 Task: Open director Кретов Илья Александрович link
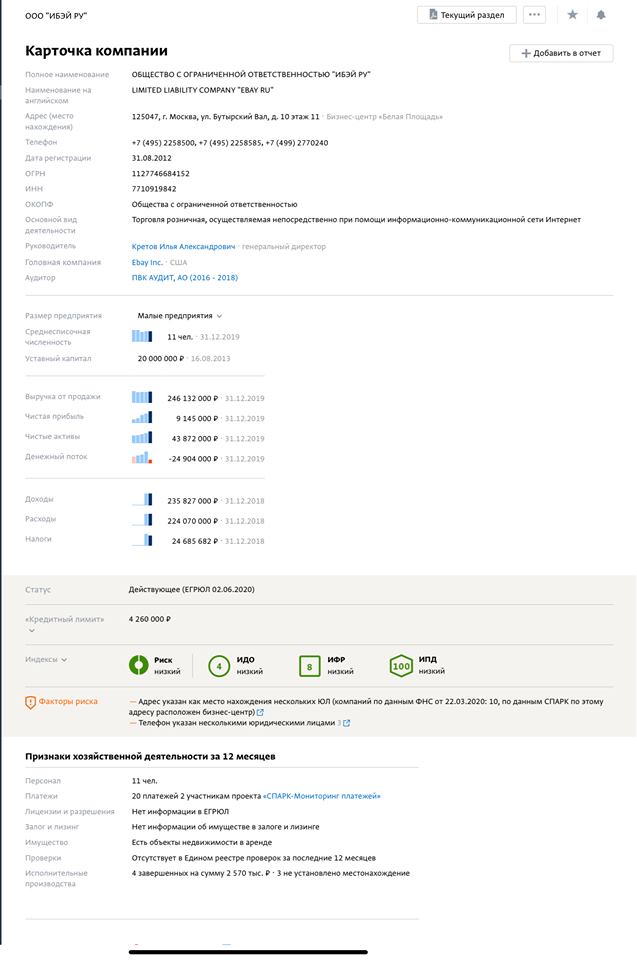coord(184,246)
